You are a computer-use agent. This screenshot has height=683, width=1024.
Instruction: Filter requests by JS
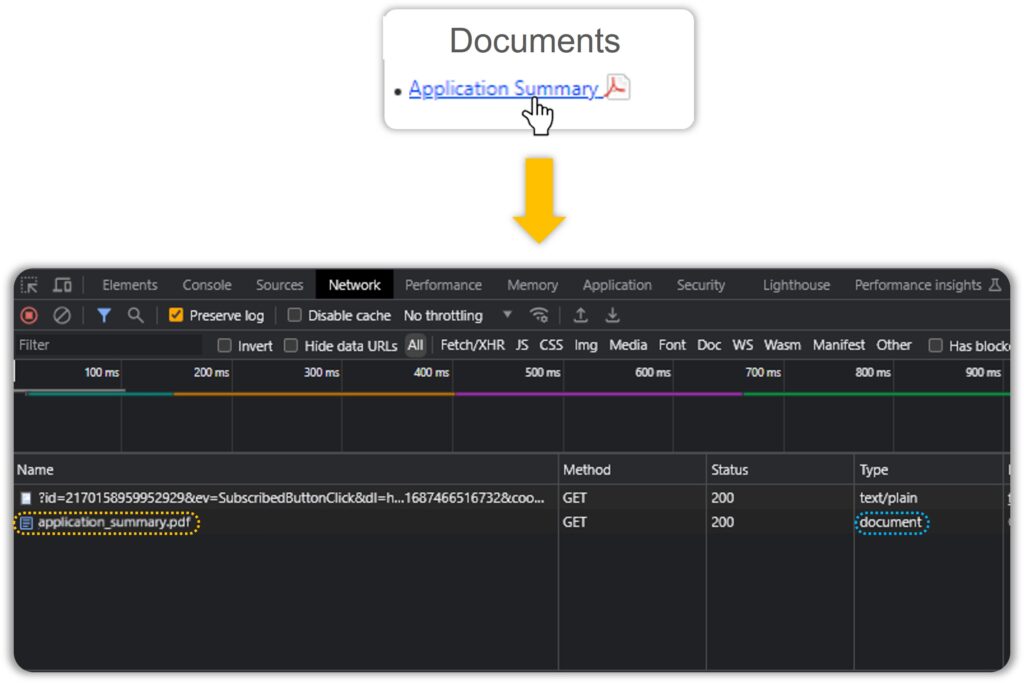tap(522, 345)
